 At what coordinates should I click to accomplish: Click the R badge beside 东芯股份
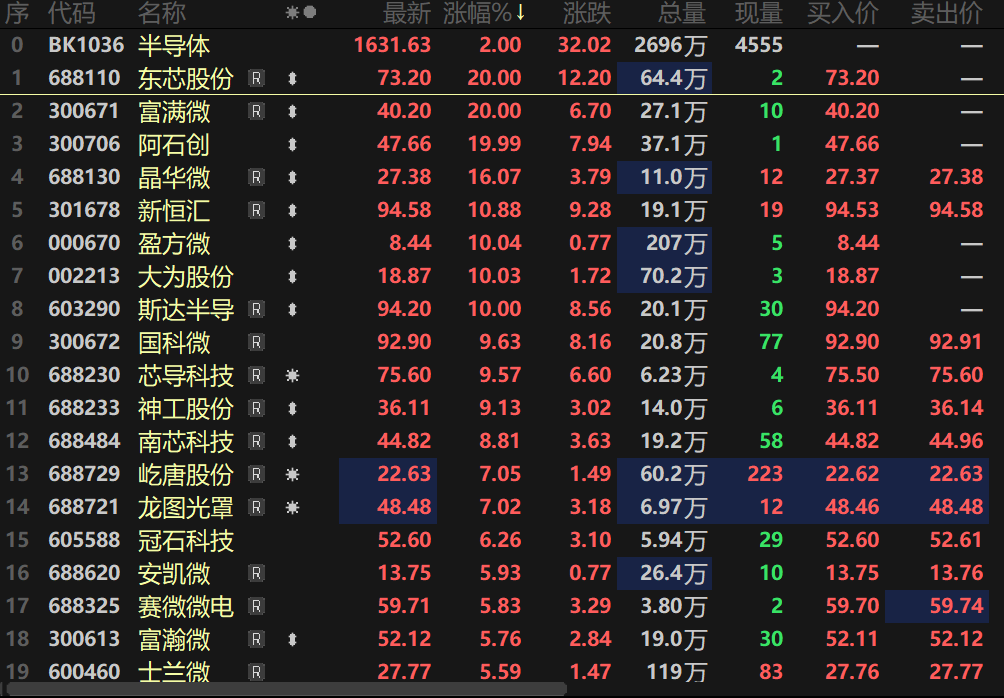pos(256,78)
